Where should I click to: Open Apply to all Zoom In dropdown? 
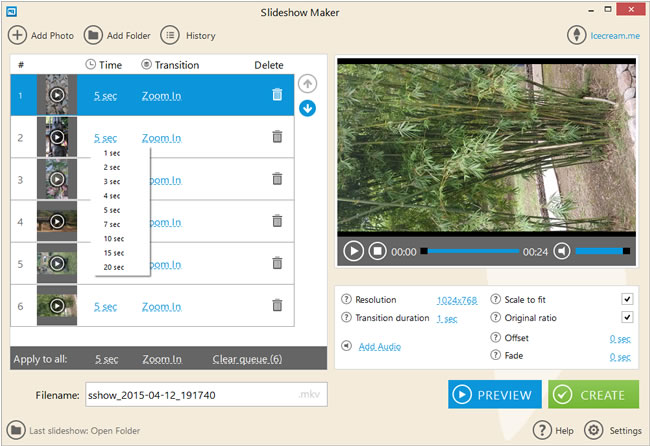(161, 359)
